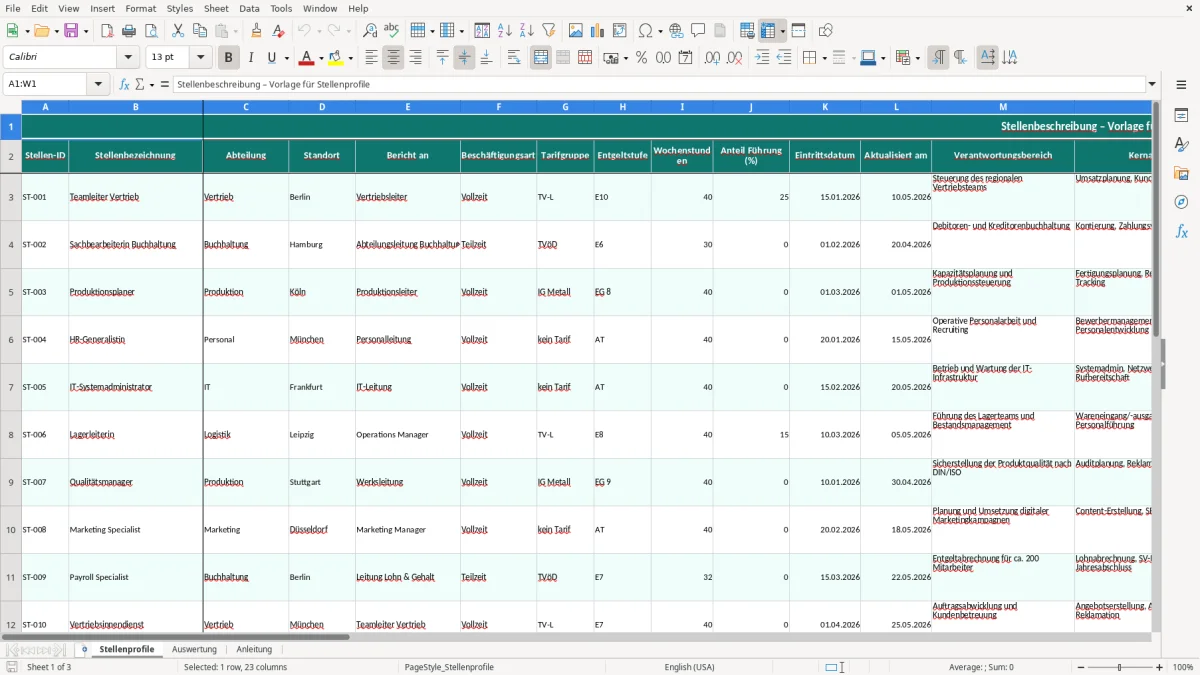Click PageStyle_Stellenprofile in the status bar
This screenshot has width=1200, height=675.
[x=449, y=667]
